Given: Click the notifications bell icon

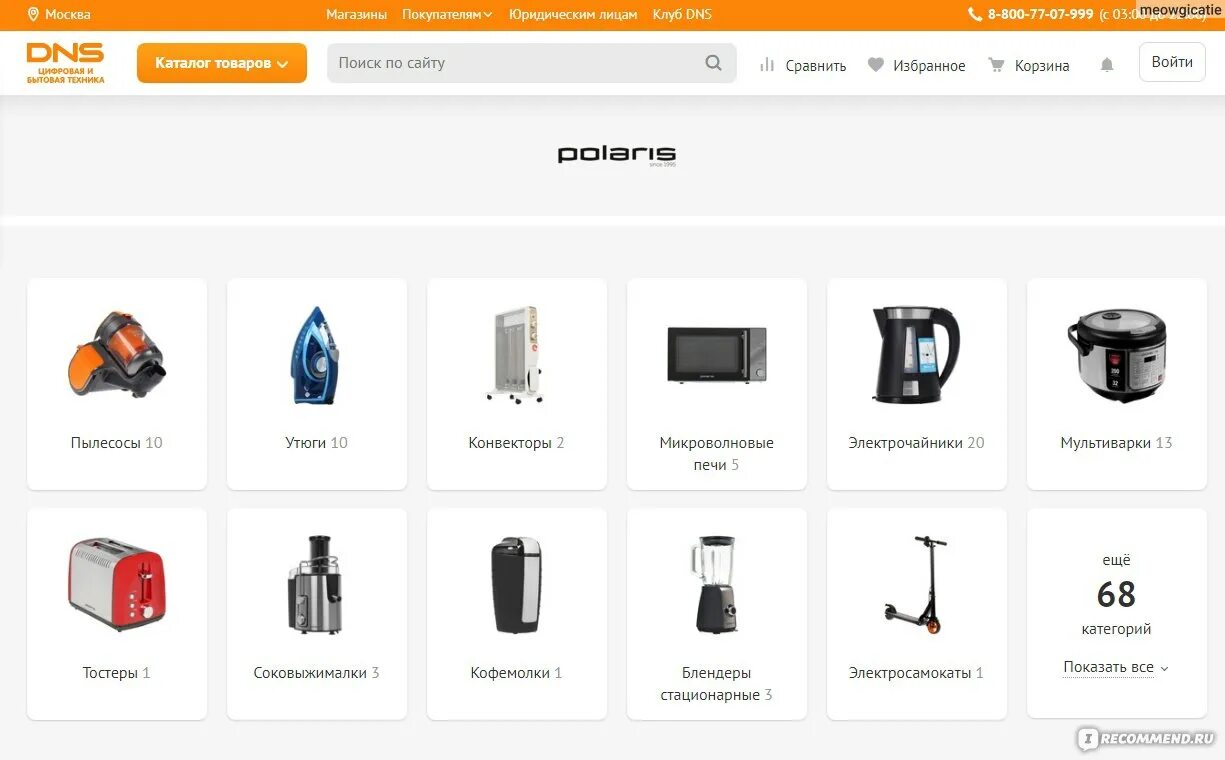Looking at the screenshot, I should click(x=1107, y=65).
